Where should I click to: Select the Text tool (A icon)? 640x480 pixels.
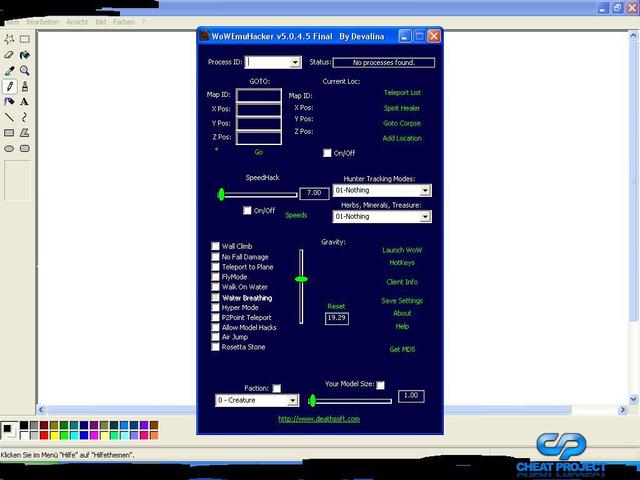coord(24,102)
